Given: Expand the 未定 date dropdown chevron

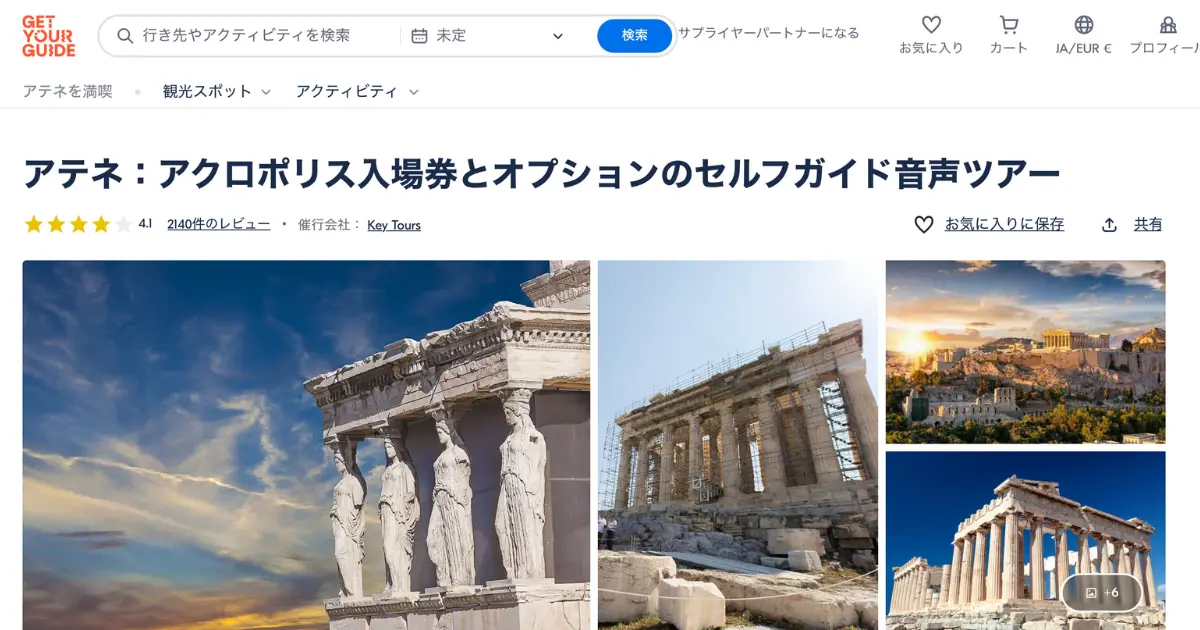Looking at the screenshot, I should tap(558, 36).
